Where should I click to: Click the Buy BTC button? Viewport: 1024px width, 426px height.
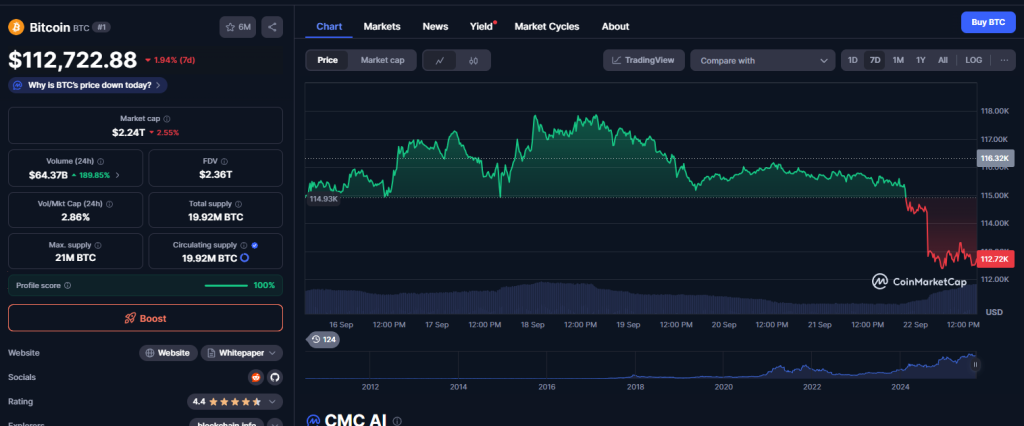pos(988,23)
